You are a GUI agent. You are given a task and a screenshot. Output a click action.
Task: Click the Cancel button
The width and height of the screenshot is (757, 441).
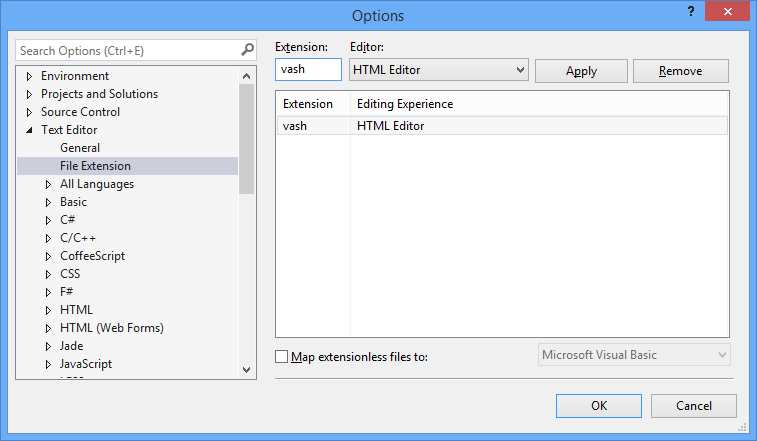694,406
